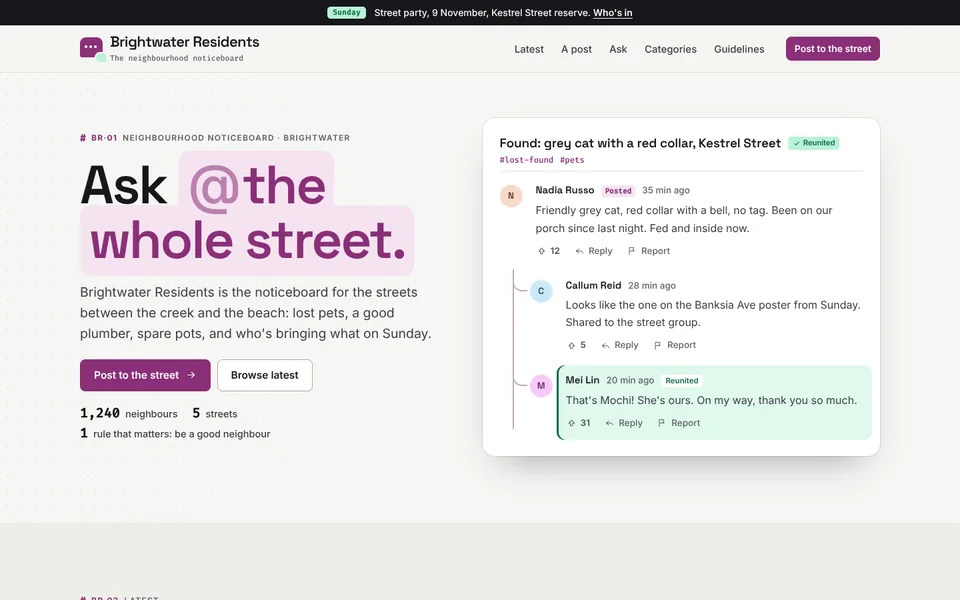Upvote Mei Lin's reply (31 votes)
Viewport: 960px width, 600px height.
(x=579, y=423)
